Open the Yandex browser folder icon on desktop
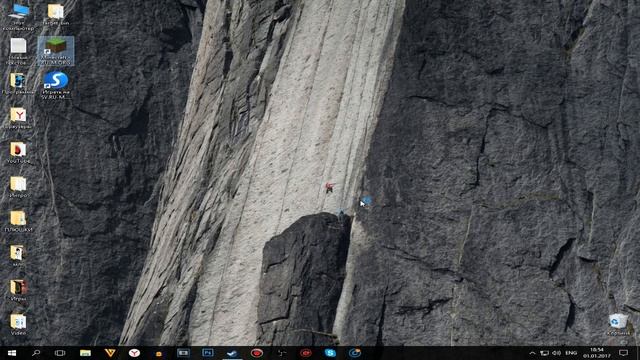Screen dimensions: 640x360 point(18,118)
